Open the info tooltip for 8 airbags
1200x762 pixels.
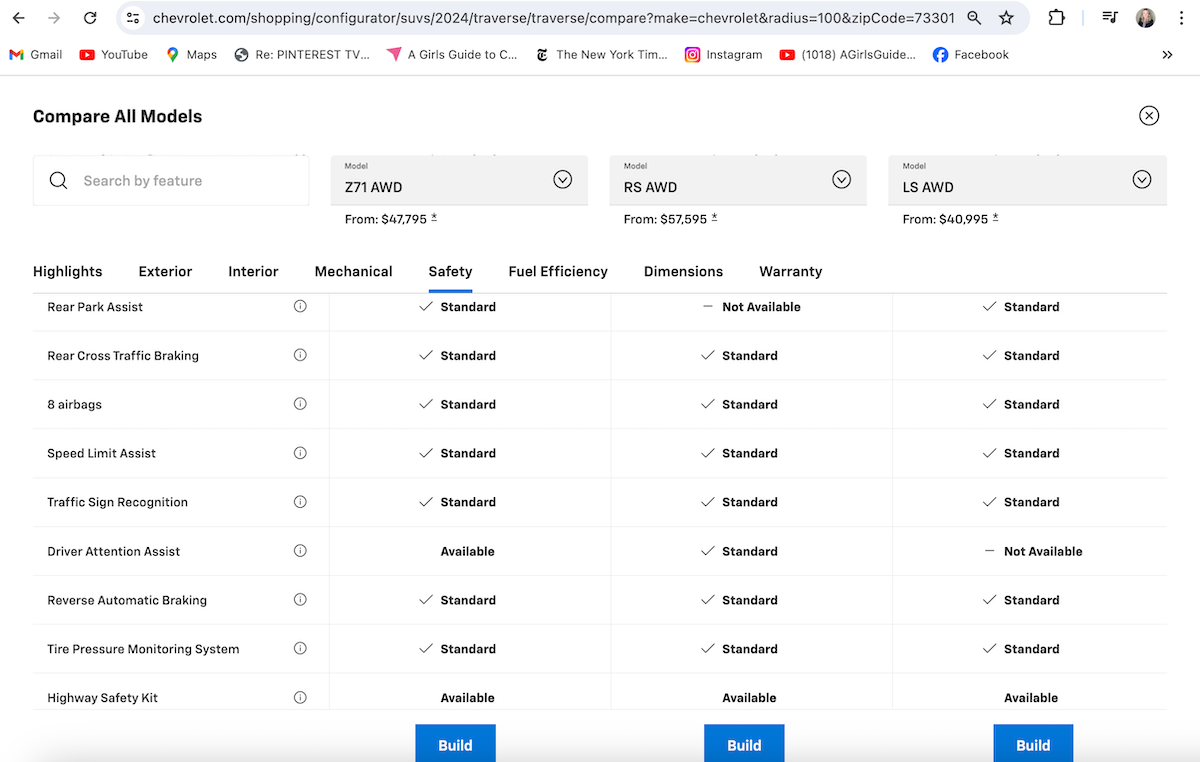pos(300,404)
